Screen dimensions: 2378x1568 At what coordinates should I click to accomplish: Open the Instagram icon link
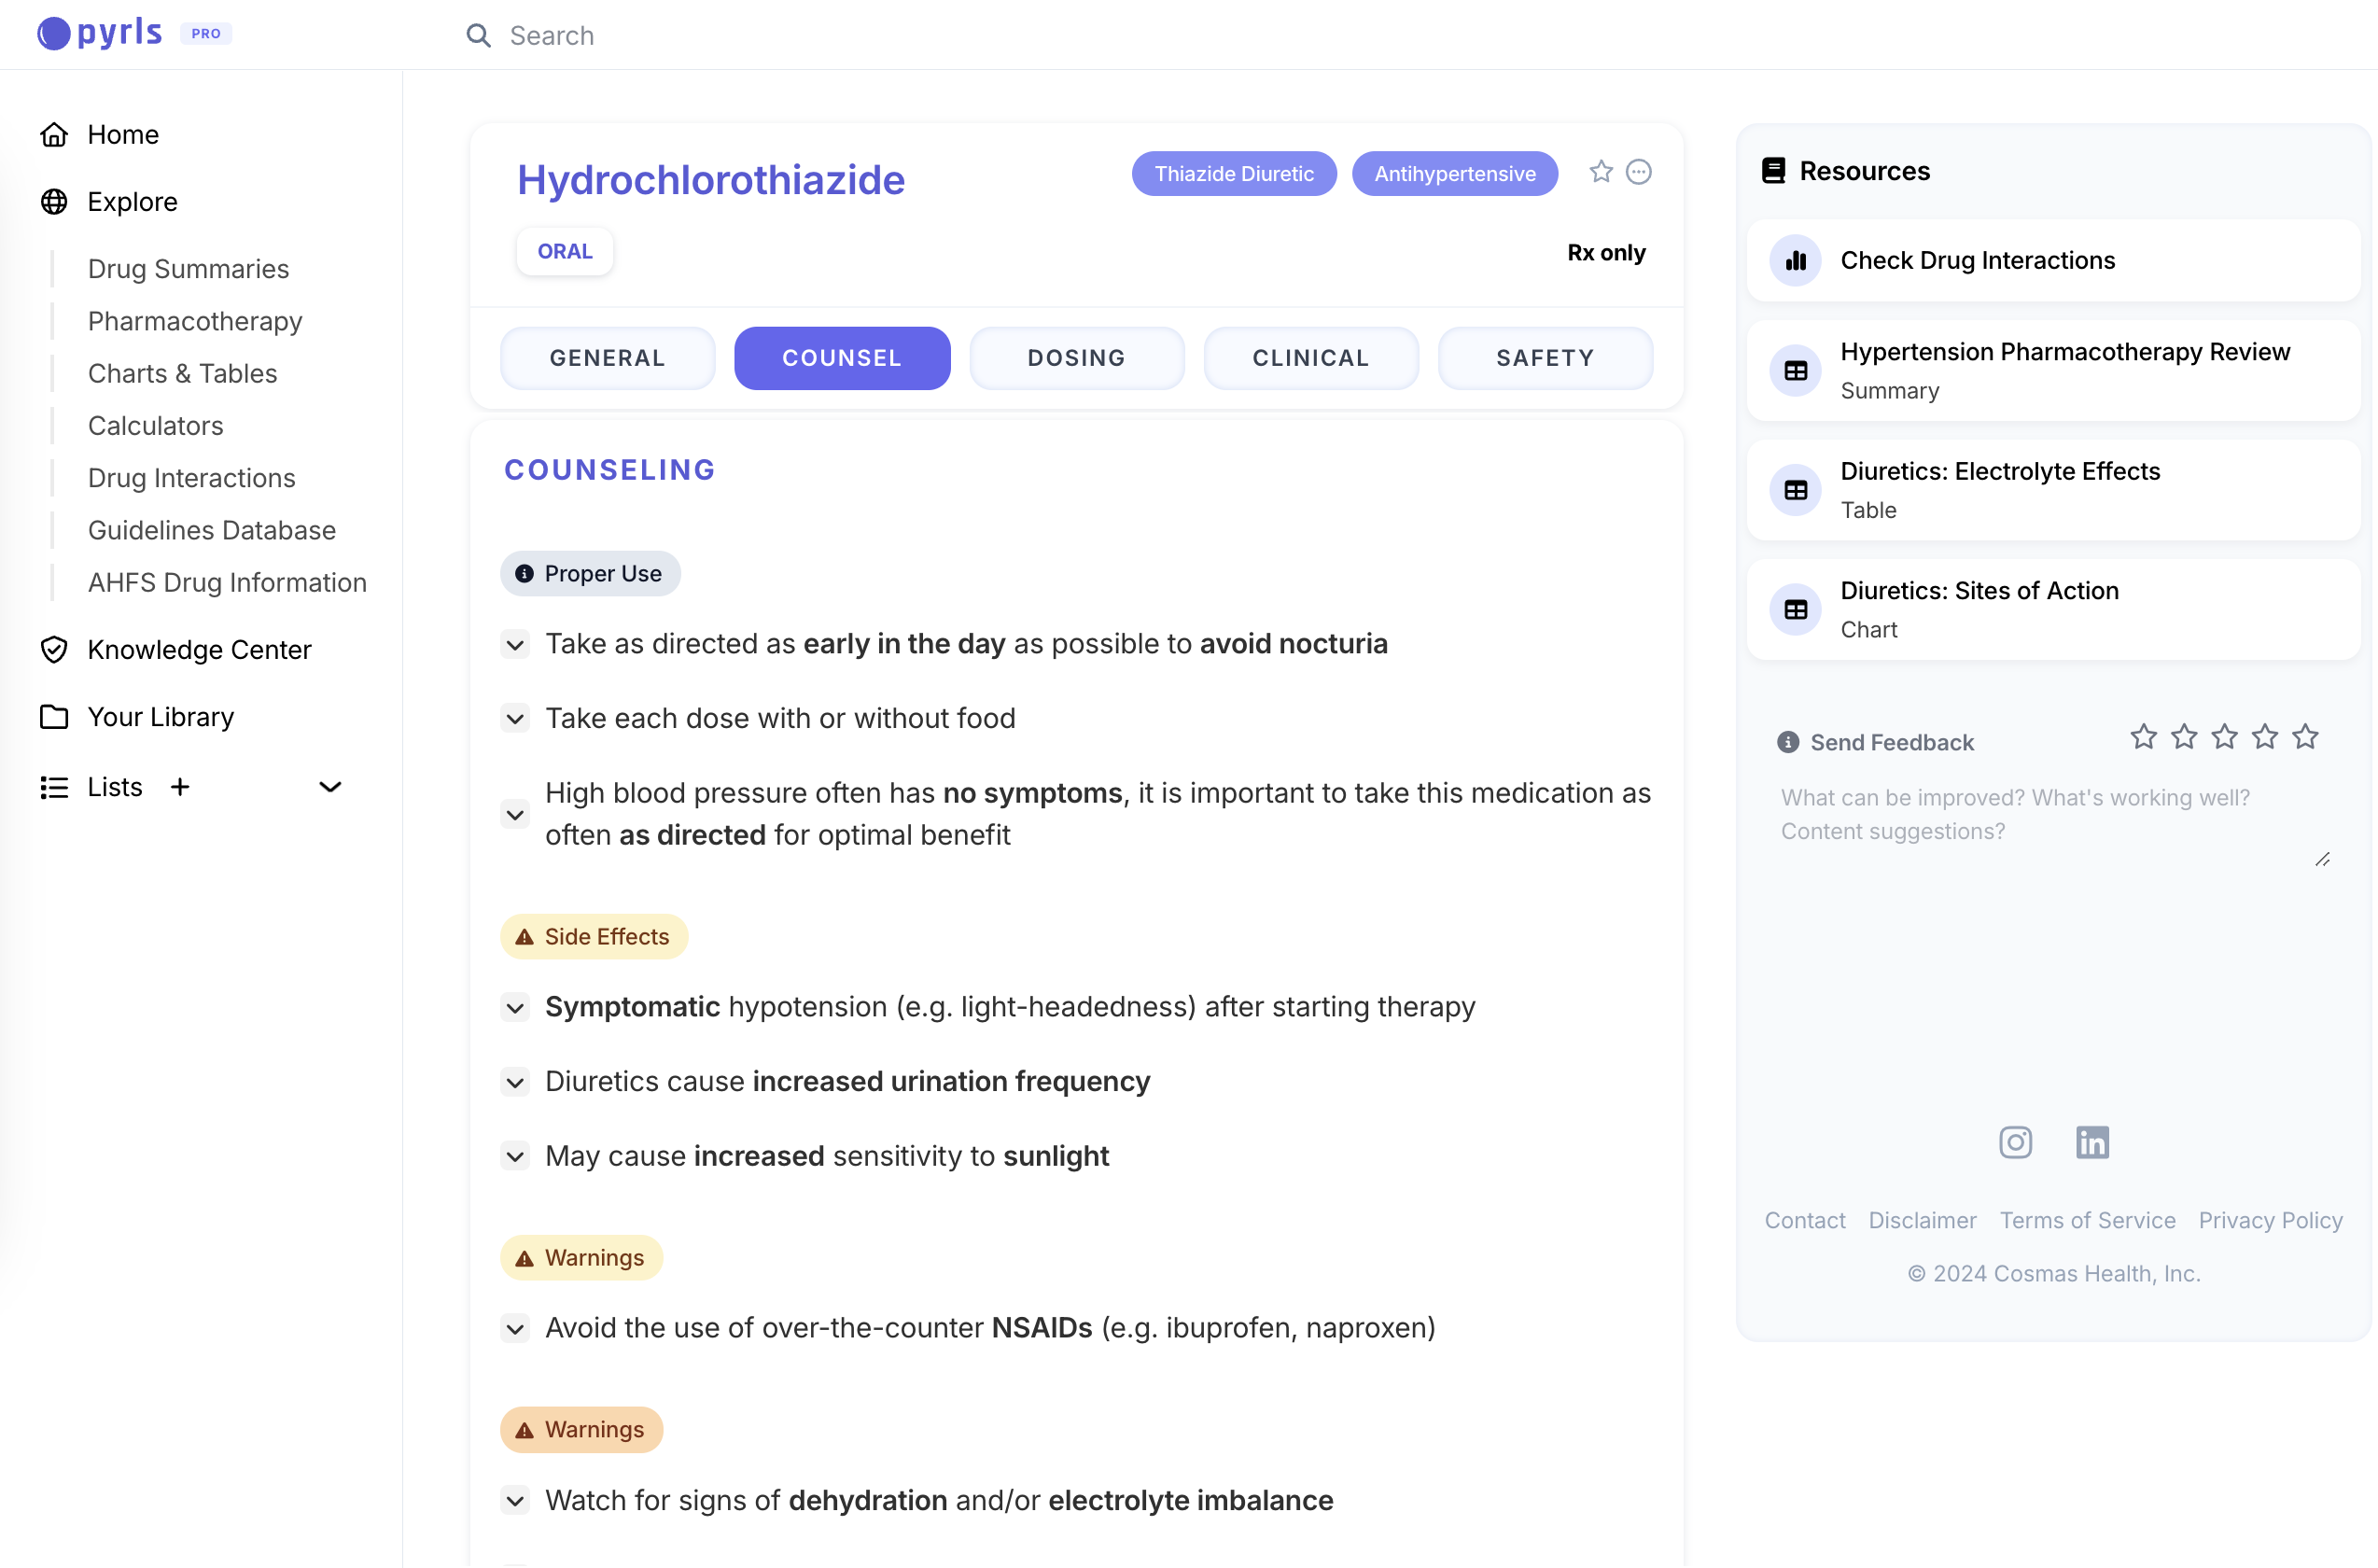2015,1142
